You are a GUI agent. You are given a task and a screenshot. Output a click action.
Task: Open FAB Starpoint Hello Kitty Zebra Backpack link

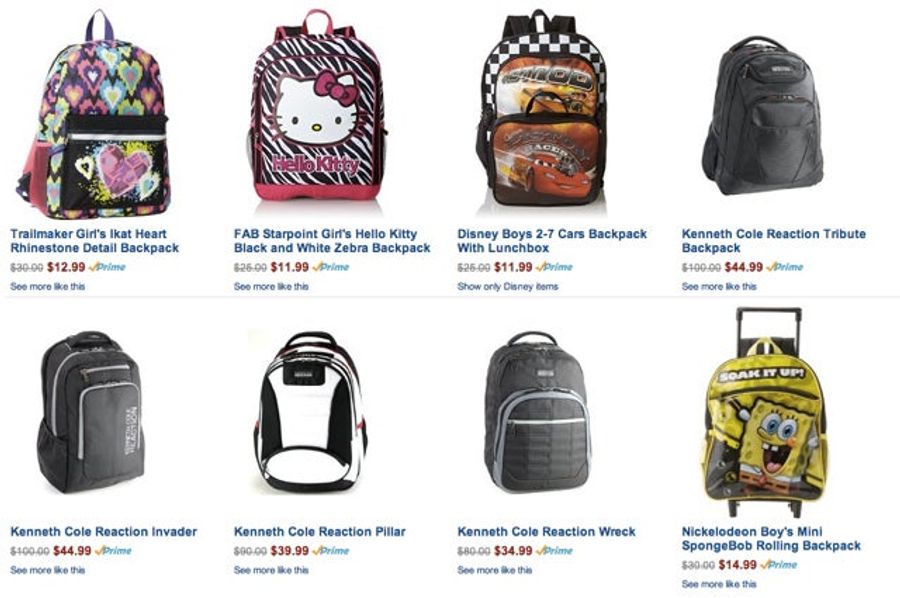click(x=332, y=241)
